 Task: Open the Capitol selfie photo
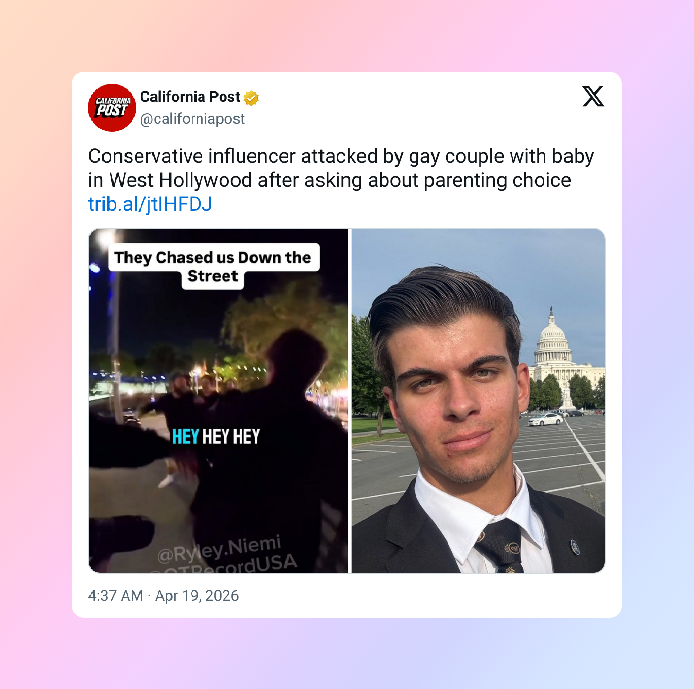click(478, 400)
